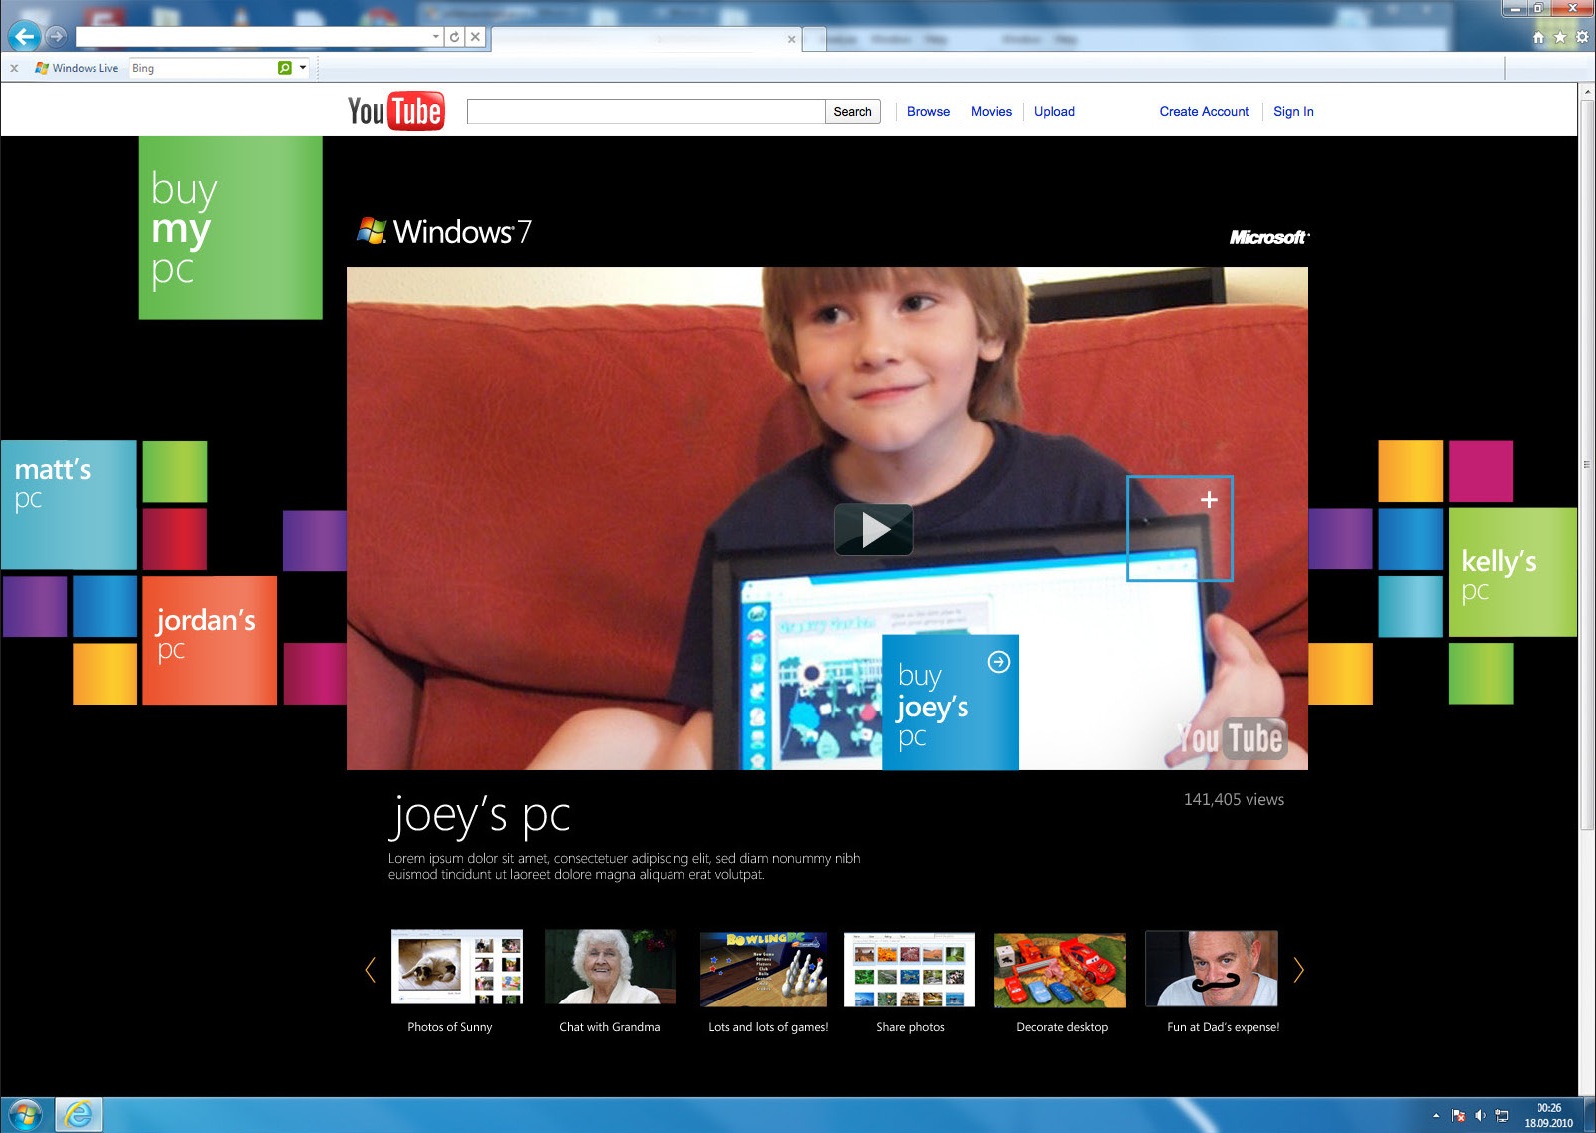Open the Windows Start button
Image resolution: width=1596 pixels, height=1133 pixels.
tap(24, 1114)
